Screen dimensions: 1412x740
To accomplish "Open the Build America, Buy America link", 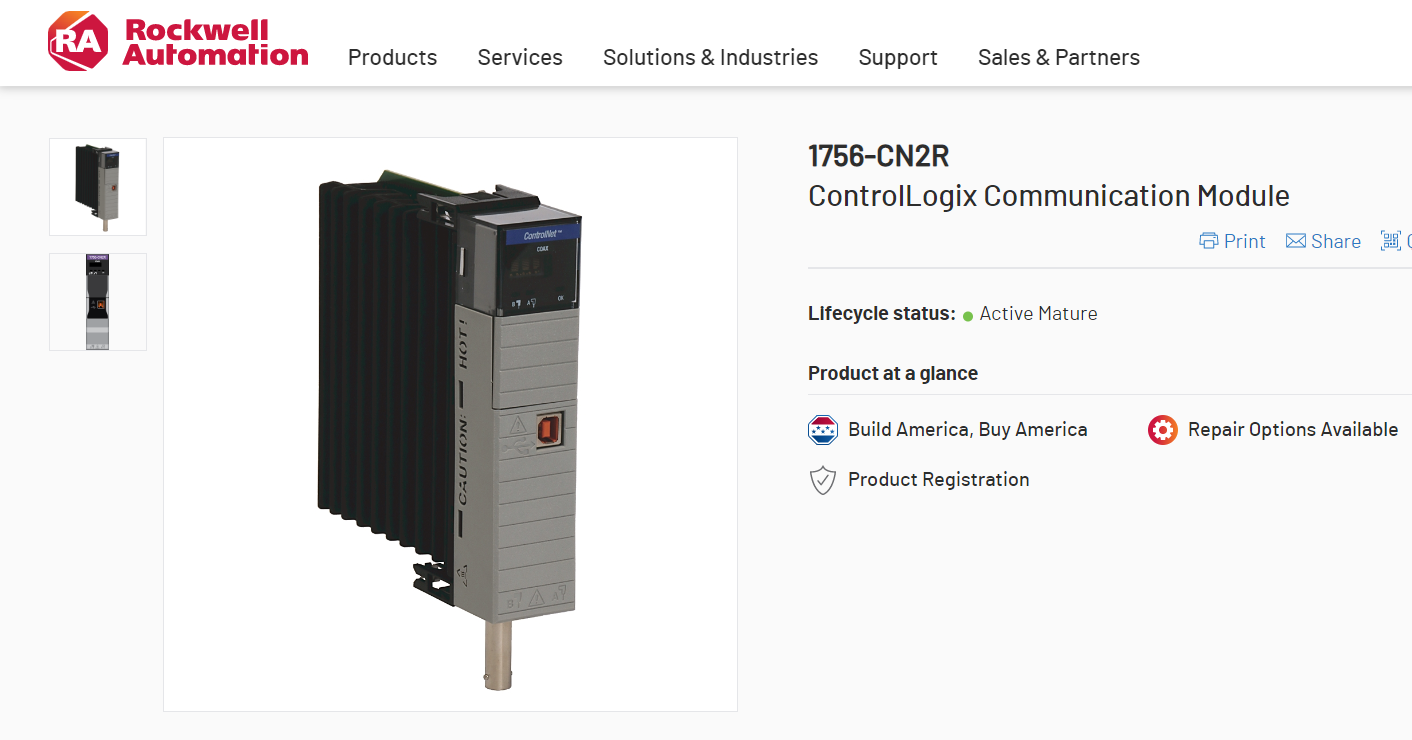I will point(968,430).
